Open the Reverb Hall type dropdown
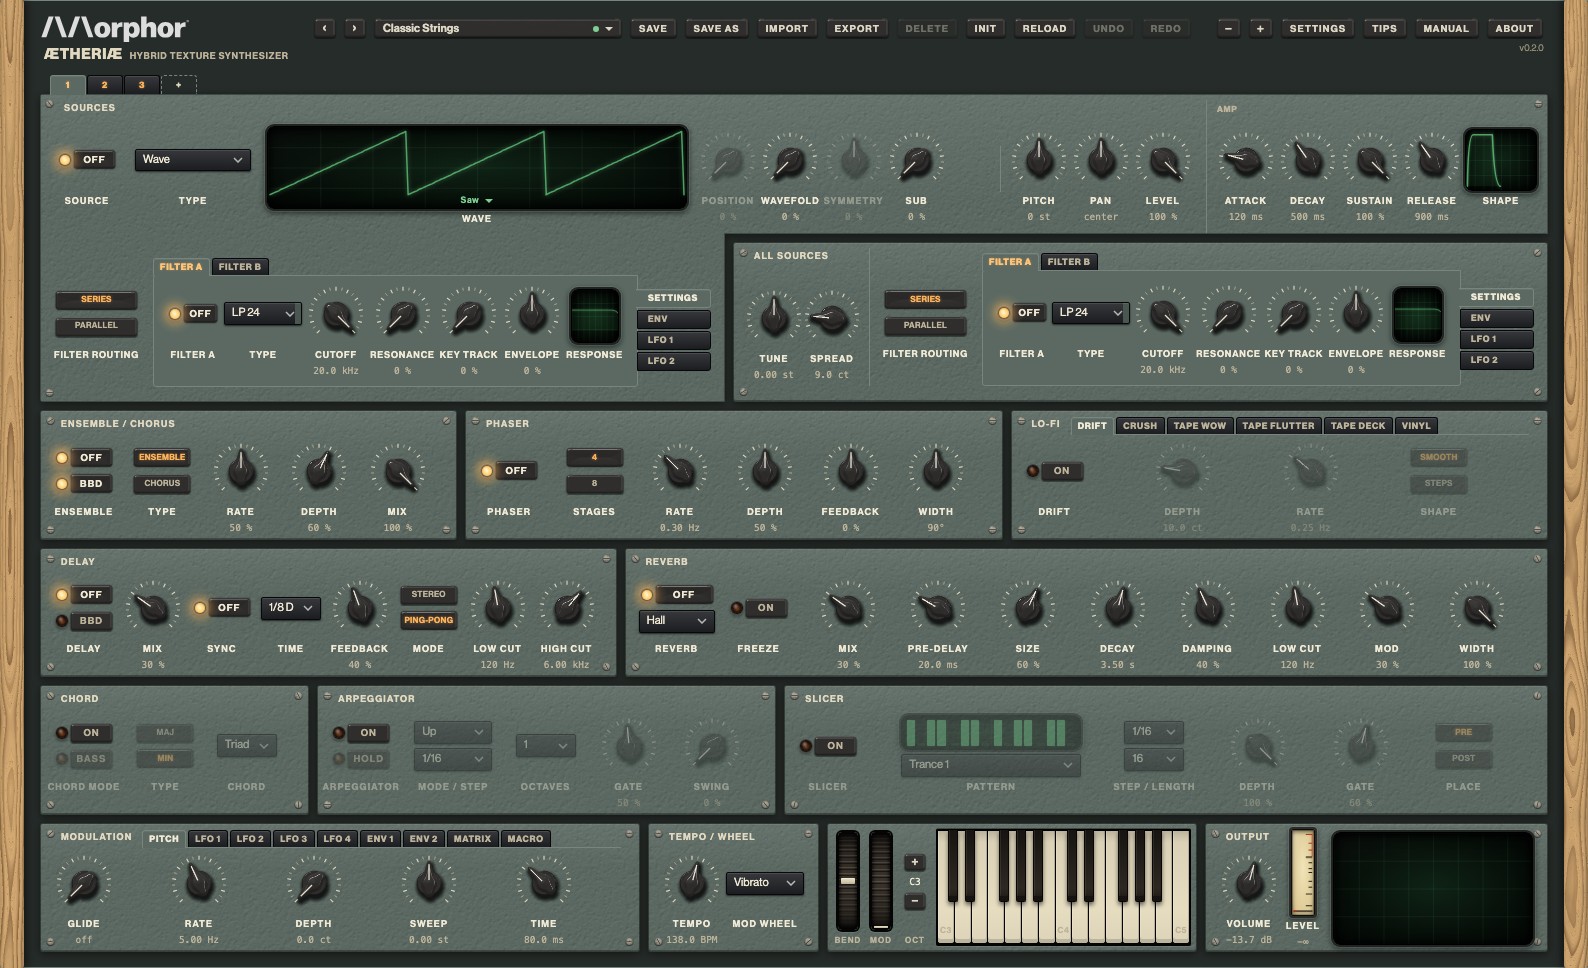The image size is (1588, 968). [676, 620]
